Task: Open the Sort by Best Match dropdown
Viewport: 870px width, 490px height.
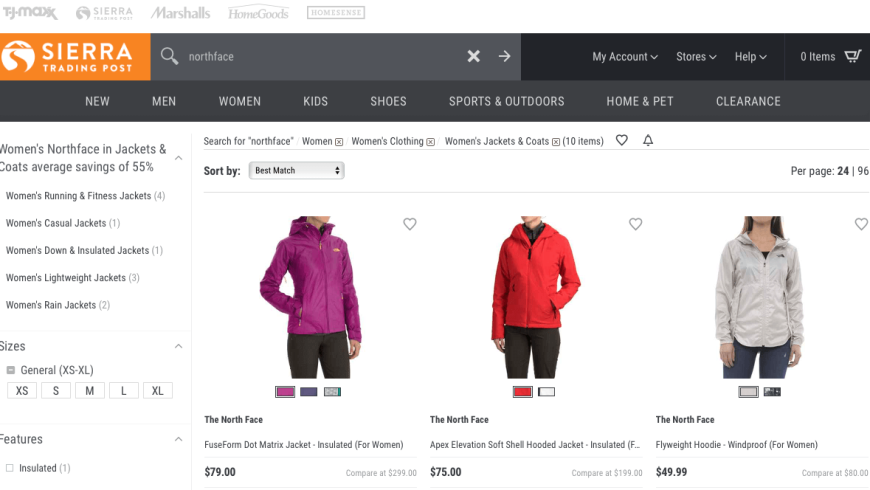Action: (x=296, y=170)
